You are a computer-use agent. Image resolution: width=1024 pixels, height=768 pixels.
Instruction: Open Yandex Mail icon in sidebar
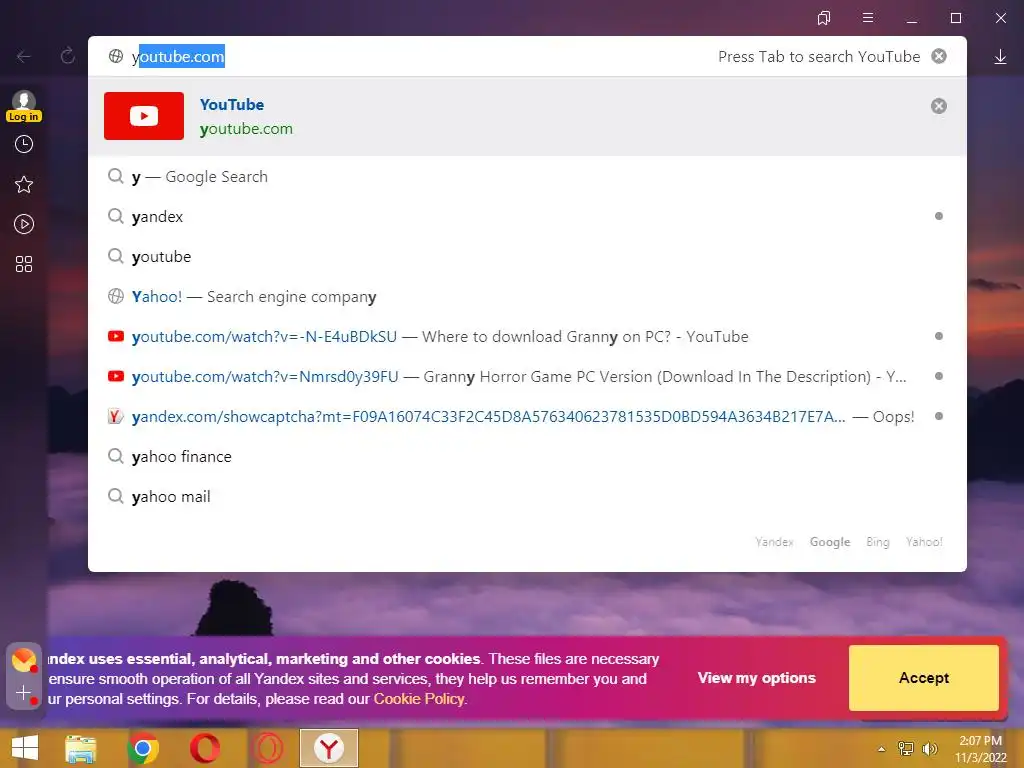point(24,660)
